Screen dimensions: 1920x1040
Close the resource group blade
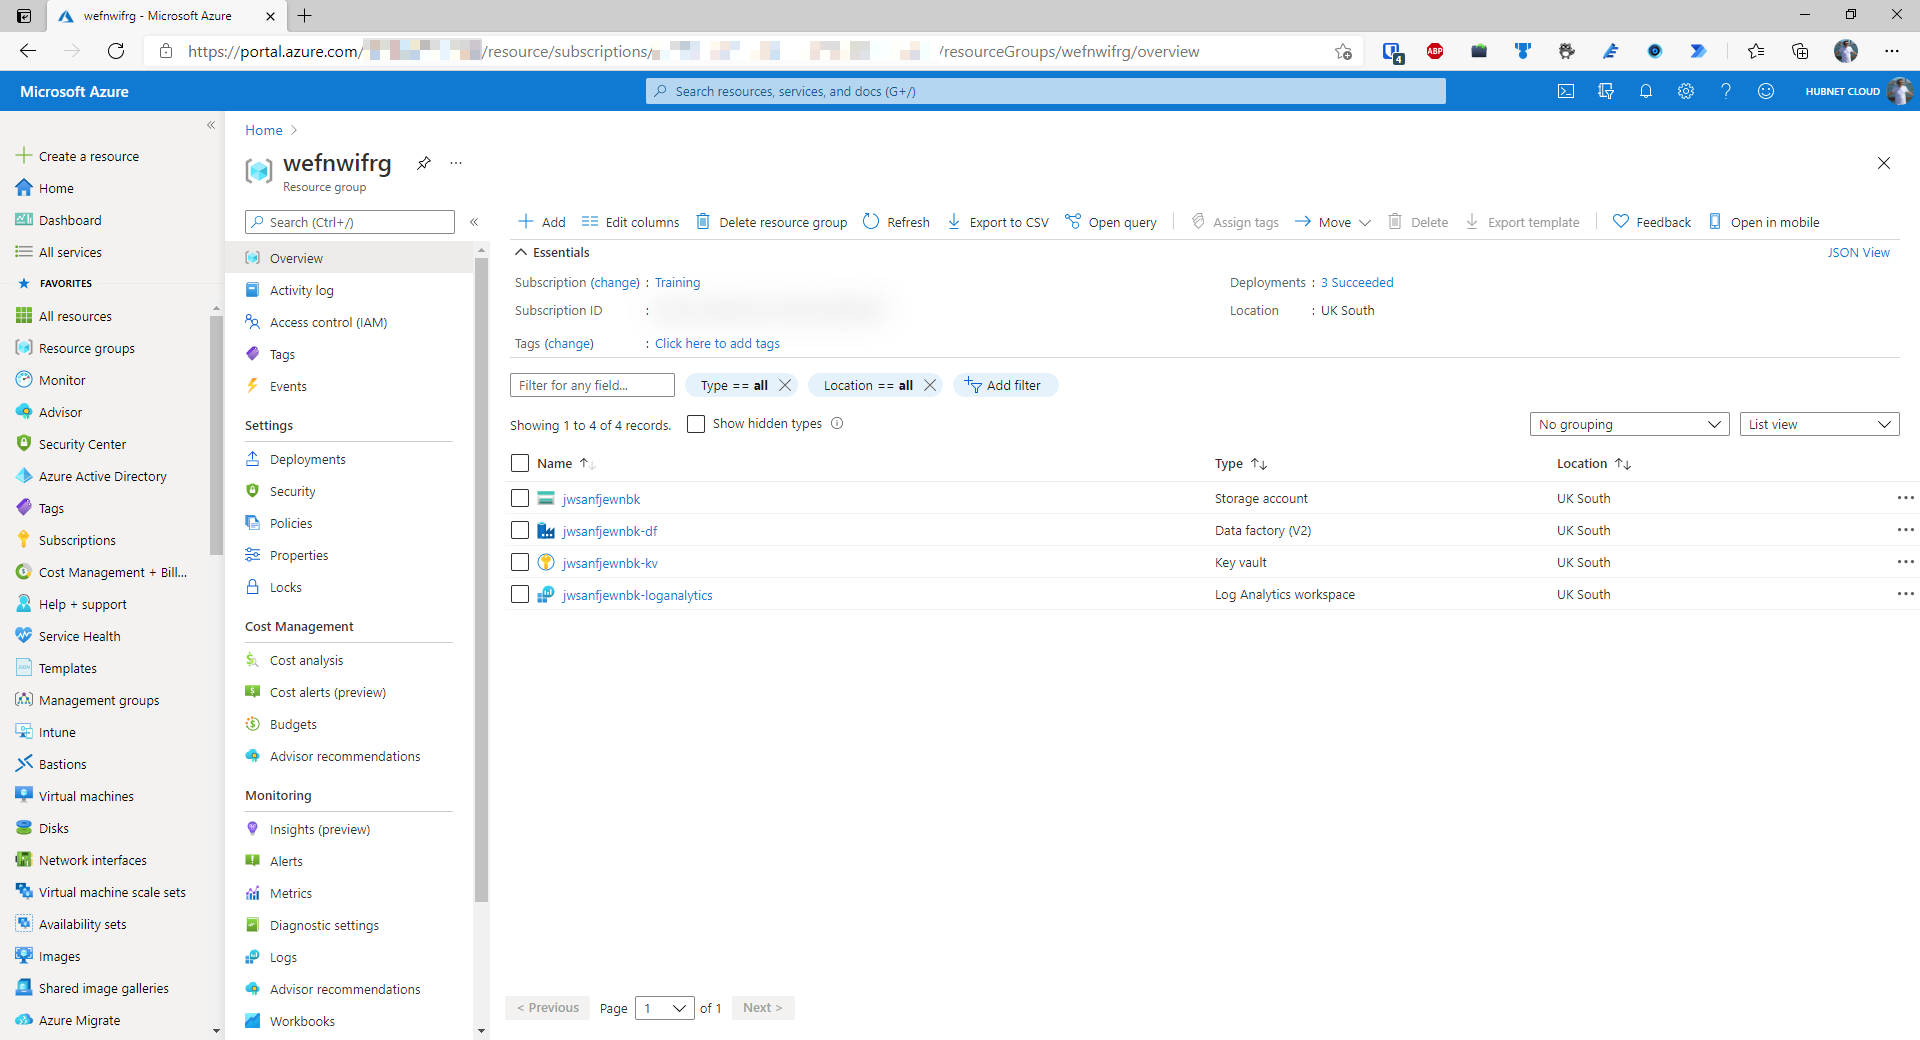pos(1884,163)
